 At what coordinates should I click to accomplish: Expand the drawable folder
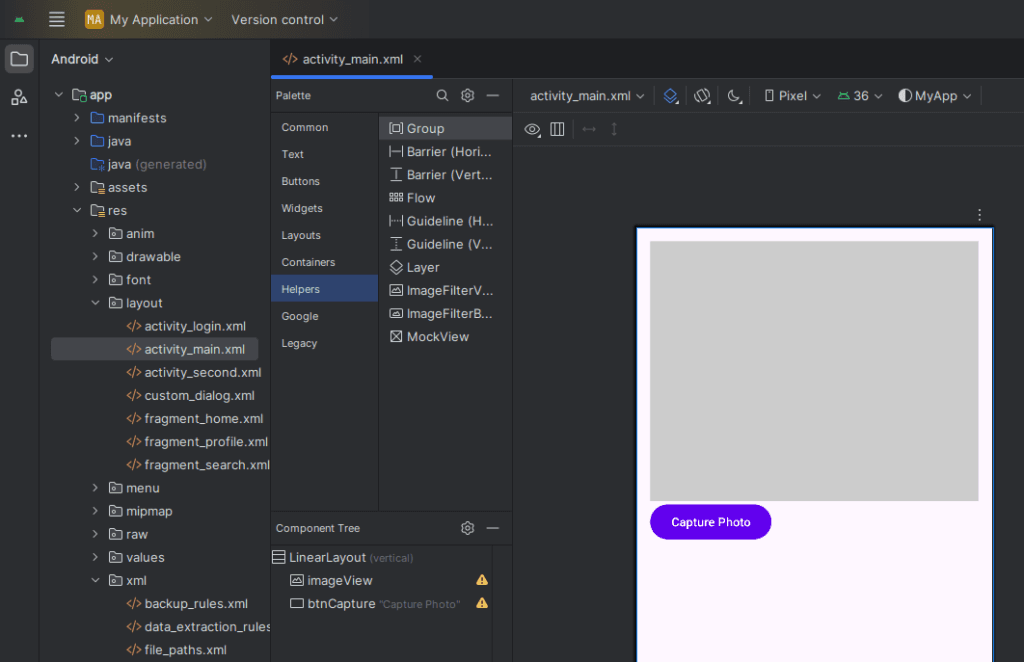point(95,257)
